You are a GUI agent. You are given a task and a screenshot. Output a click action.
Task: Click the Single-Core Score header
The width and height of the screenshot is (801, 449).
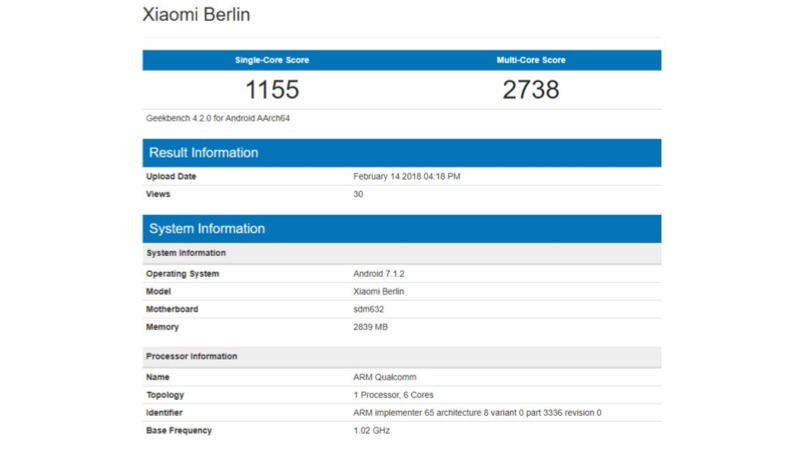click(272, 60)
